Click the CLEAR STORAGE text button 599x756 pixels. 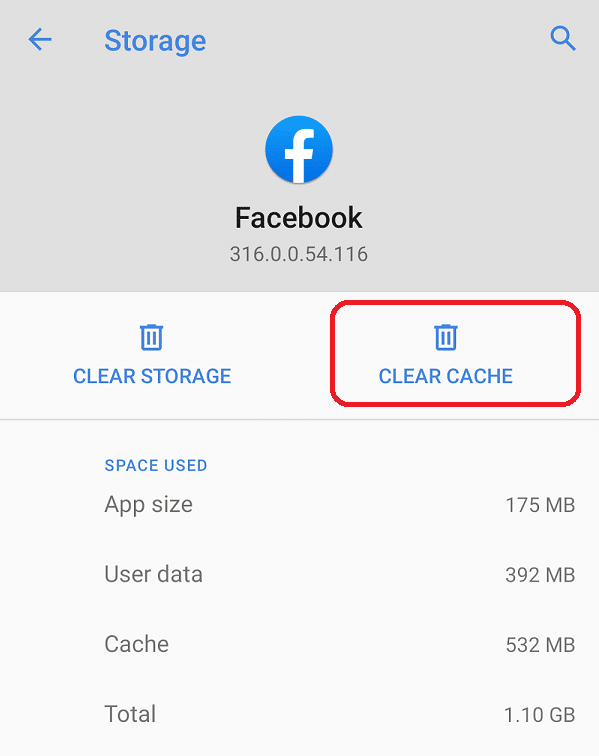pyautogui.click(x=152, y=376)
